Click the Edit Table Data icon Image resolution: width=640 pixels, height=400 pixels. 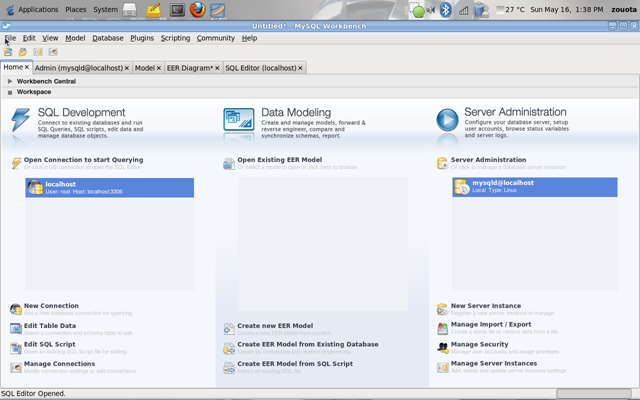click(16, 328)
